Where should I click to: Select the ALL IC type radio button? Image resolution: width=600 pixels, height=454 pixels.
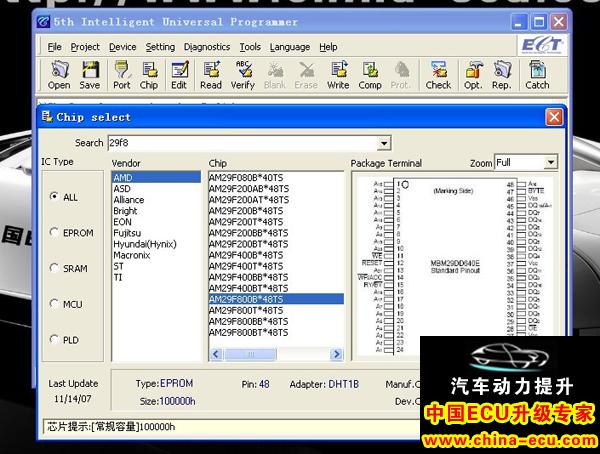click(54, 196)
